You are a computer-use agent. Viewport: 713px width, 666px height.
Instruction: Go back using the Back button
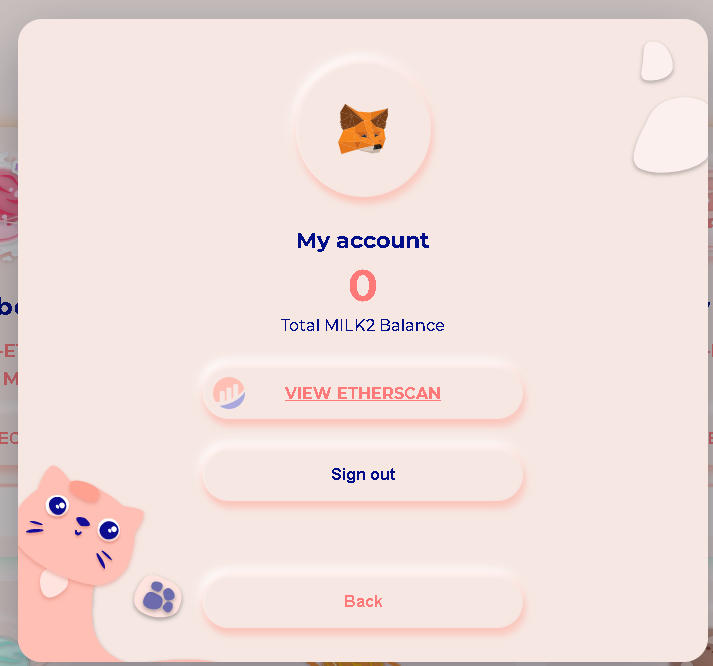(x=363, y=601)
